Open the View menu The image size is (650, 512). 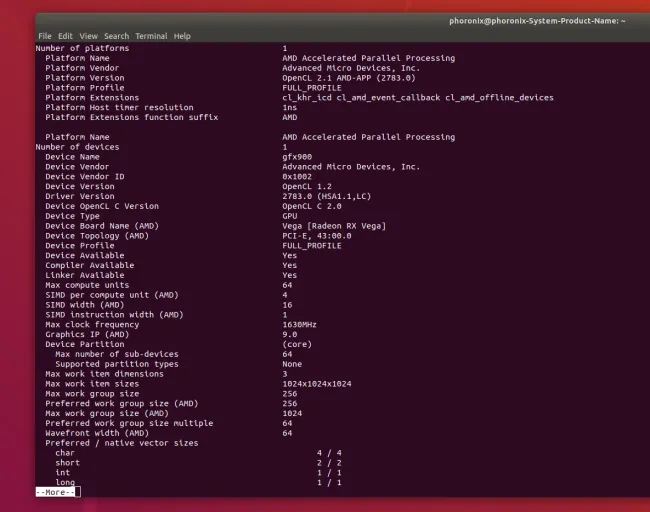(89, 36)
